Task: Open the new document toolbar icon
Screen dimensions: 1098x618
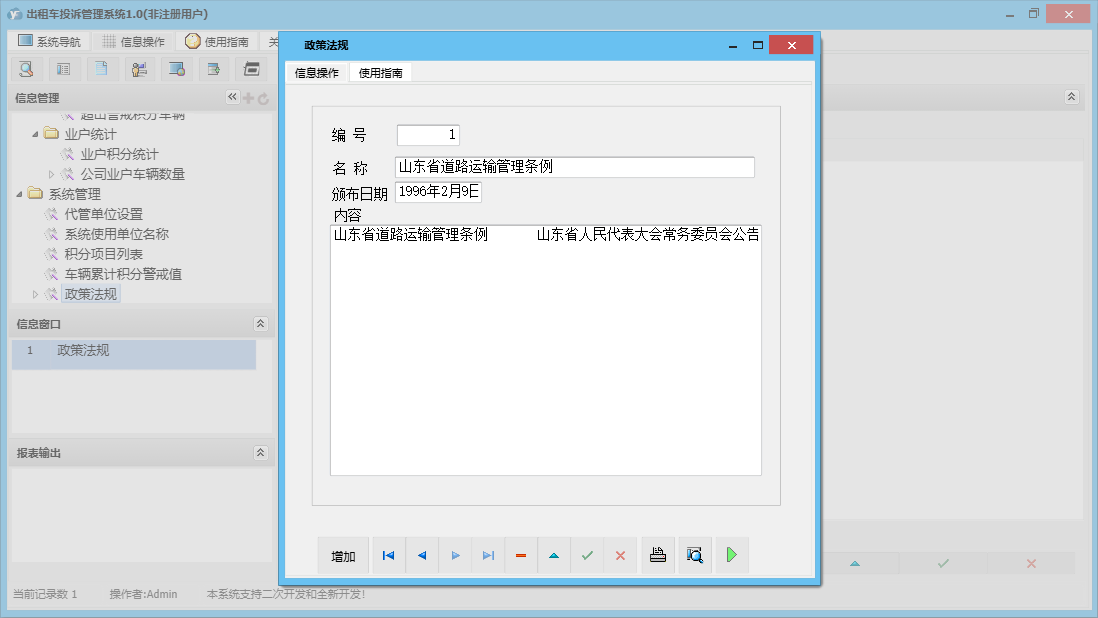Action: tap(103, 68)
